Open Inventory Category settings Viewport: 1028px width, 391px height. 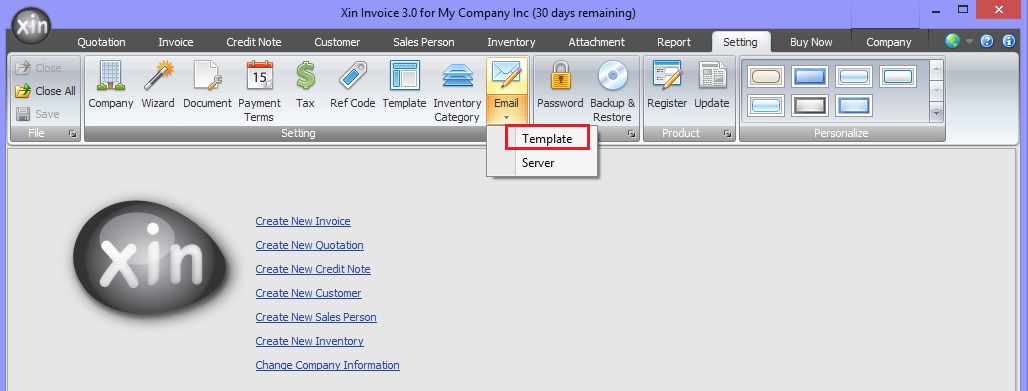coord(457,91)
